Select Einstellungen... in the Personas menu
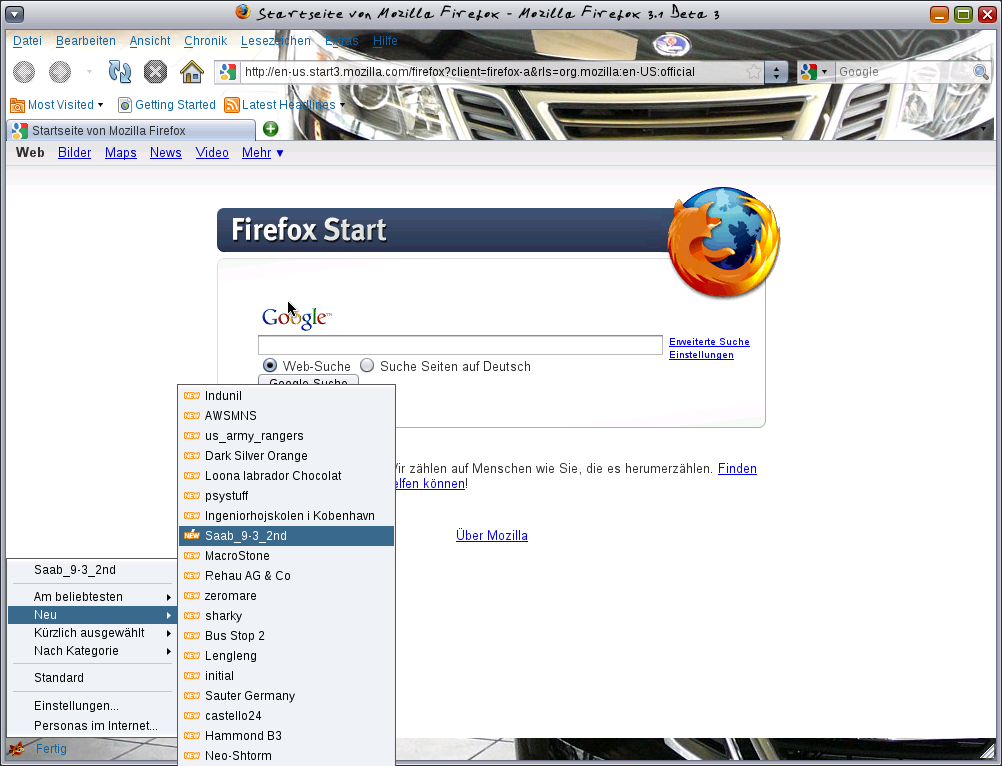 pyautogui.click(x=76, y=706)
